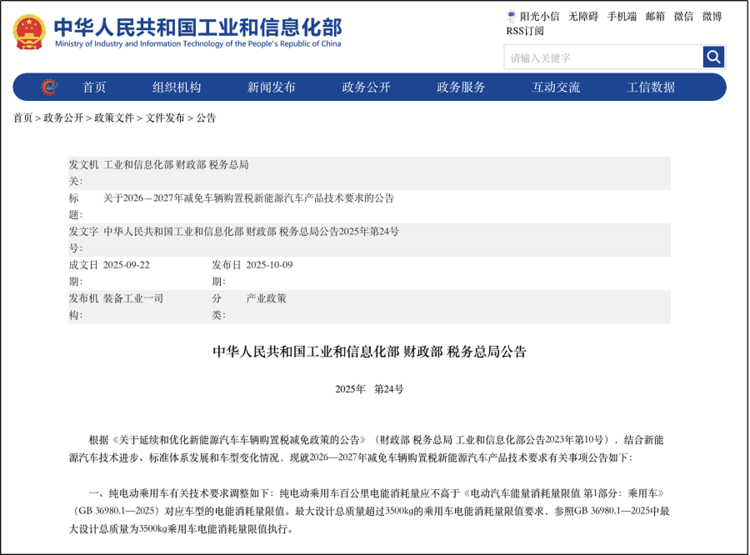Click the 阳光小信 mascot icon
This screenshot has width=750, height=555.
(512, 17)
